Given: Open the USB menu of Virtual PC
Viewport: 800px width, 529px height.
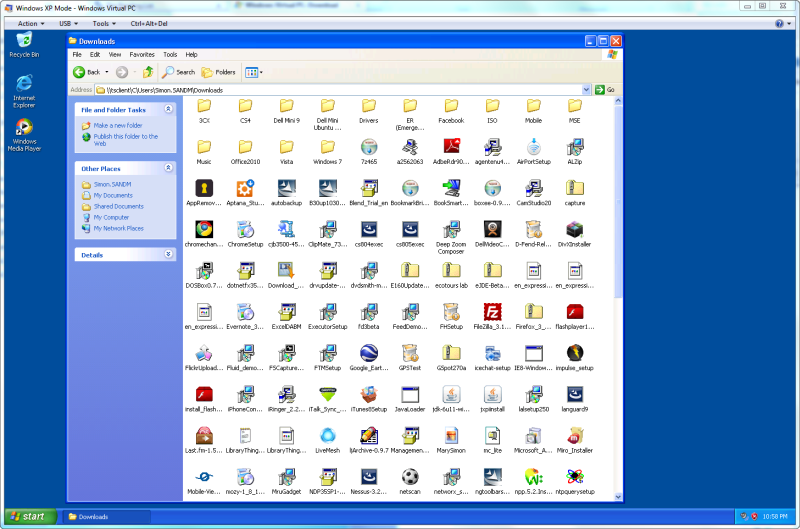Looking at the screenshot, I should [68, 23].
